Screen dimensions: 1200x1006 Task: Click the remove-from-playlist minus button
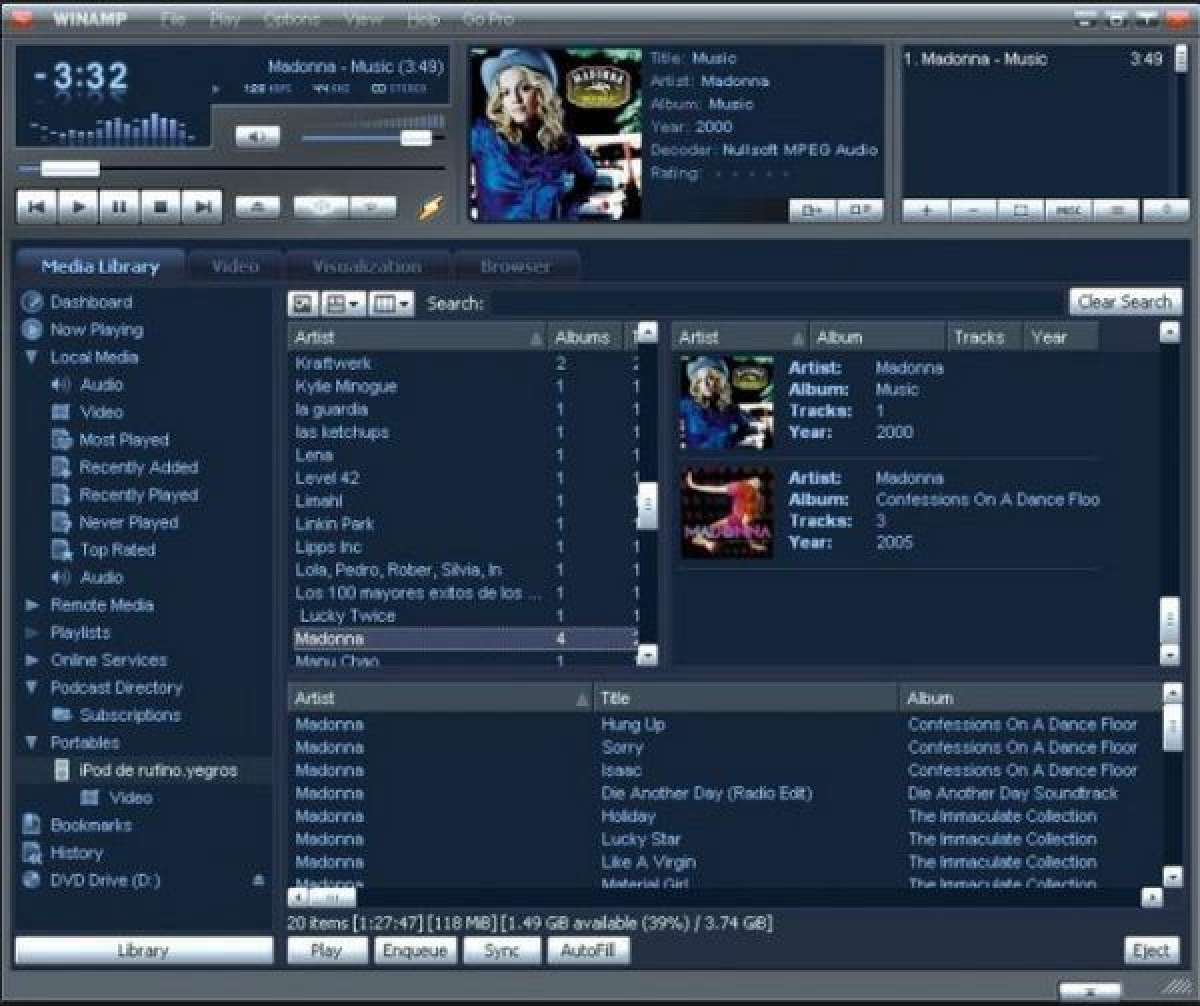click(973, 210)
